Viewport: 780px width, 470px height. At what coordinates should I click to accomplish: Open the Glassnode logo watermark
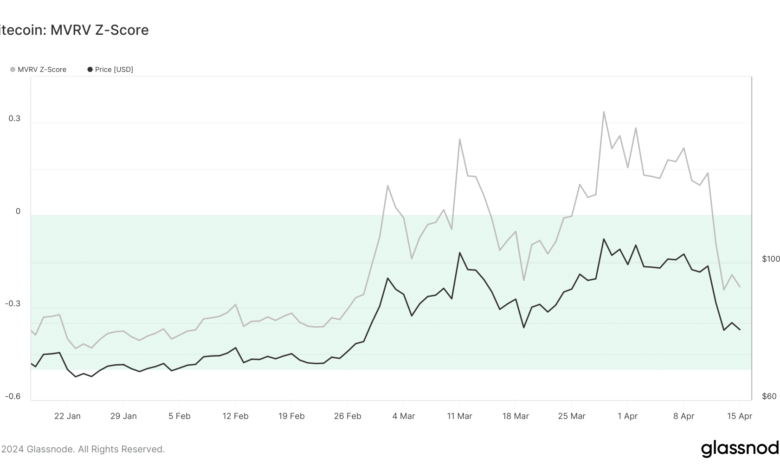740,448
